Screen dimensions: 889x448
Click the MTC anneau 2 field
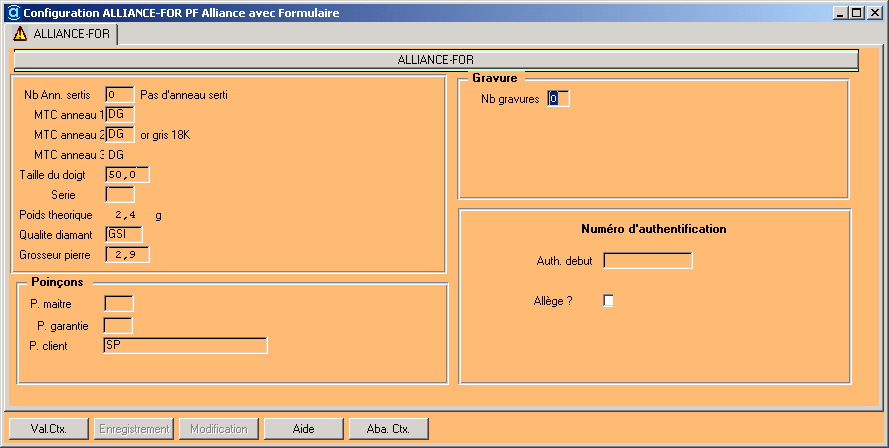point(119,135)
